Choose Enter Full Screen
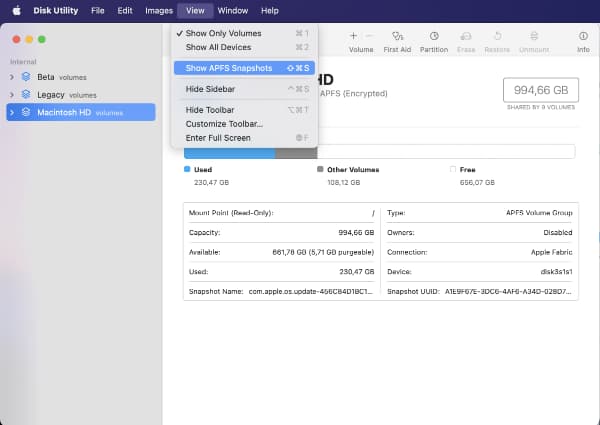 [x=244, y=138]
